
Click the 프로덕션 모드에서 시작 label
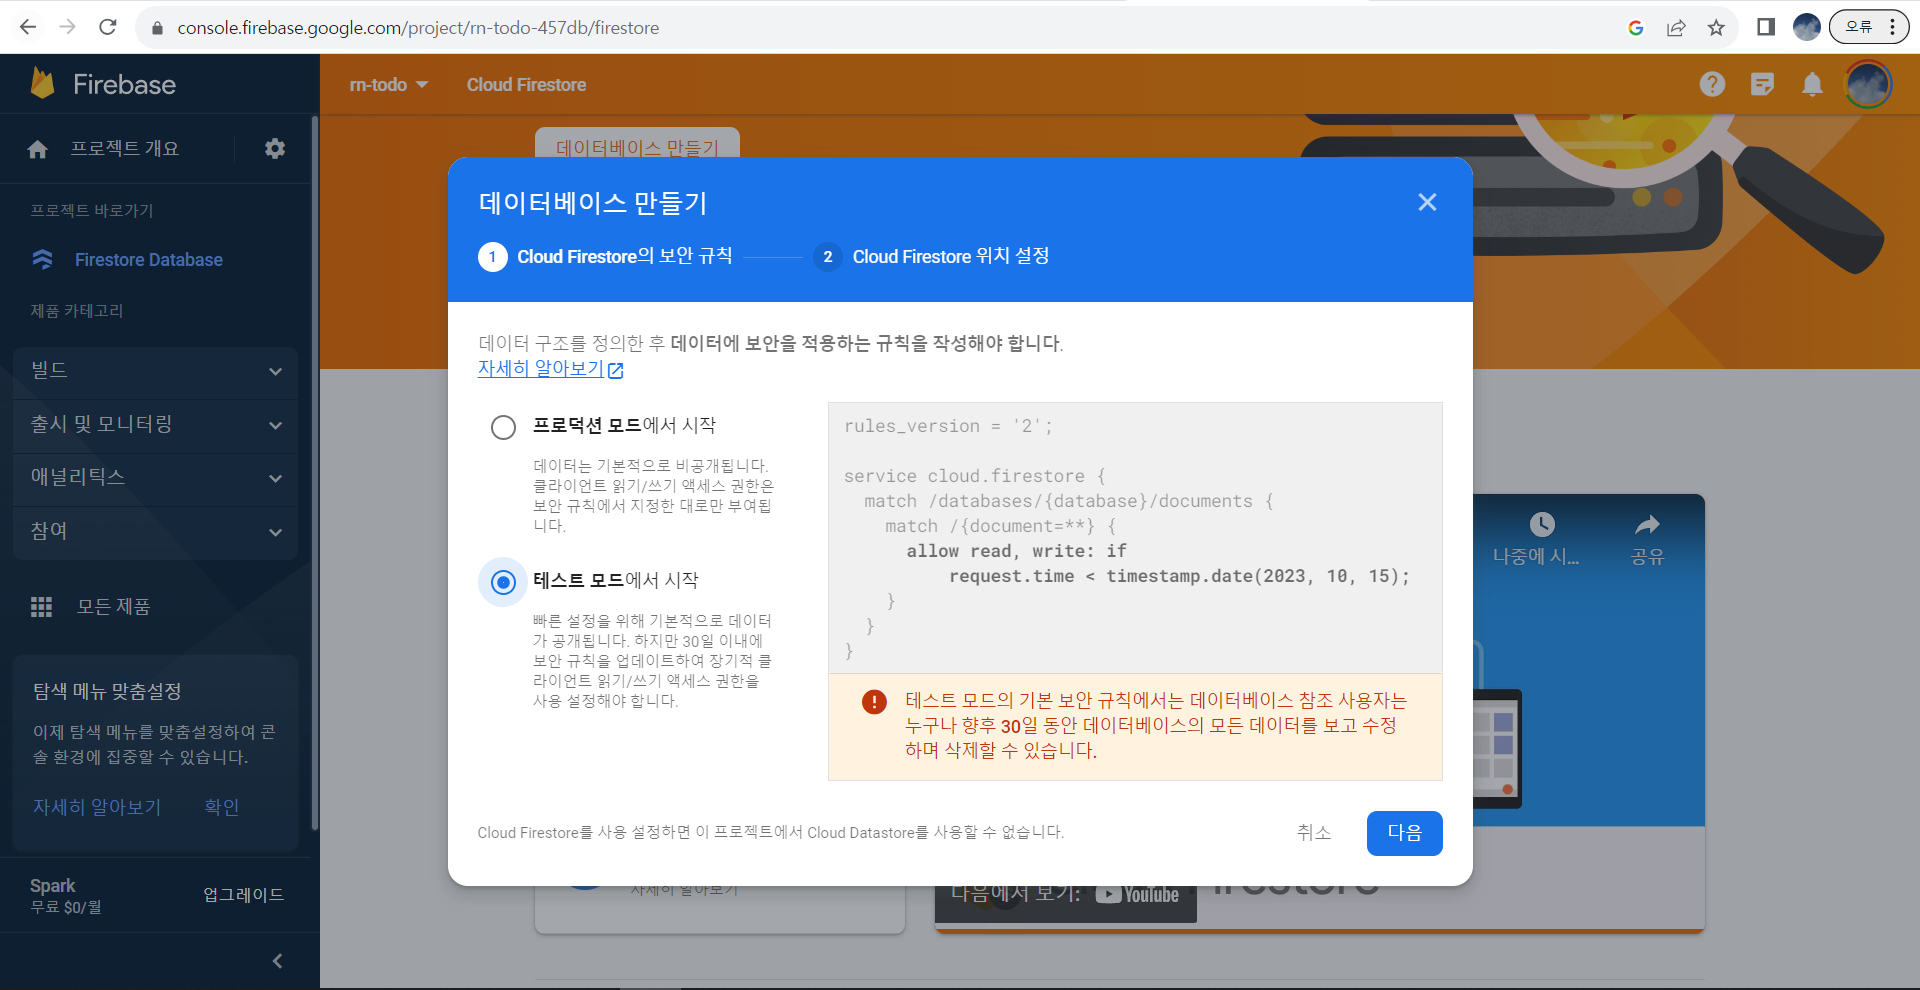pyautogui.click(x=624, y=425)
